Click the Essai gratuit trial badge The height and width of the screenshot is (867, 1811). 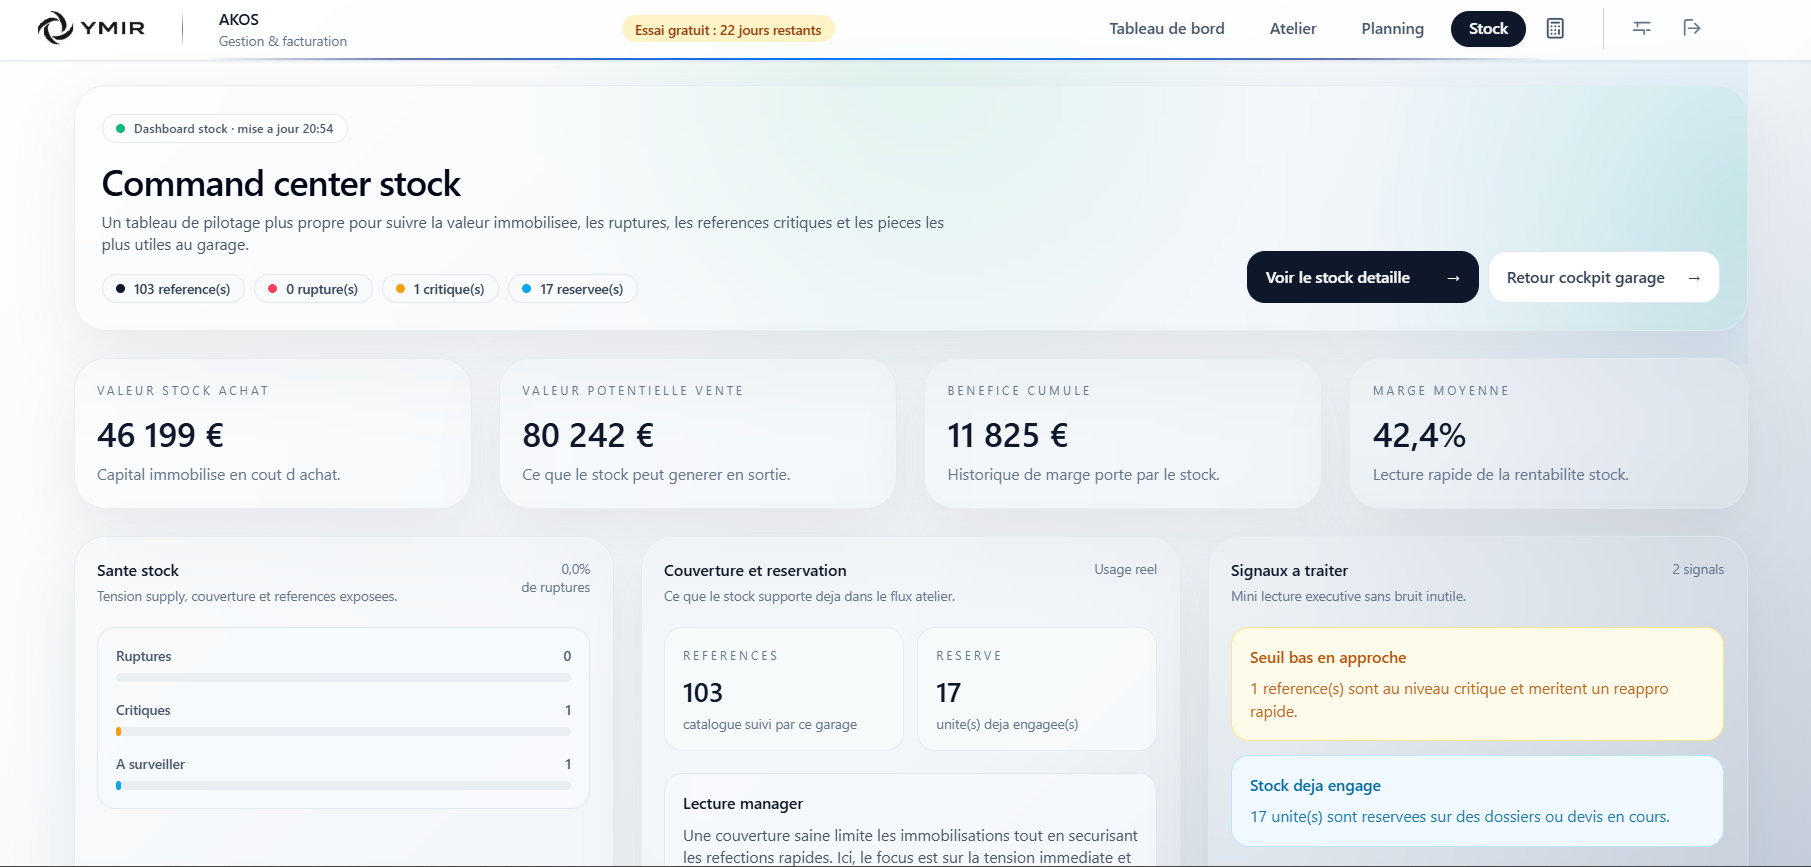pyautogui.click(x=728, y=30)
